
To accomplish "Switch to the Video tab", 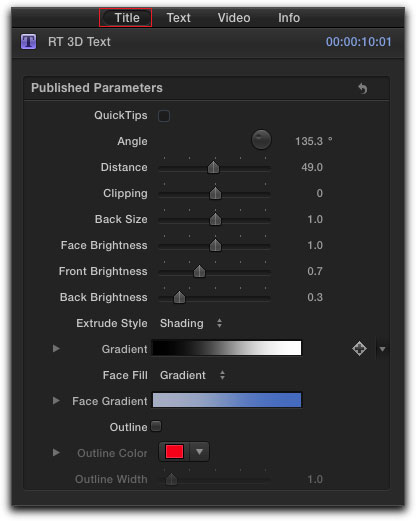I will coord(234,18).
